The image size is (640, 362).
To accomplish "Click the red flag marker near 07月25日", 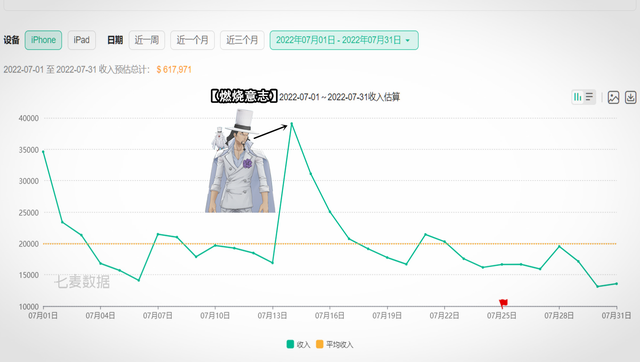I will point(503,303).
